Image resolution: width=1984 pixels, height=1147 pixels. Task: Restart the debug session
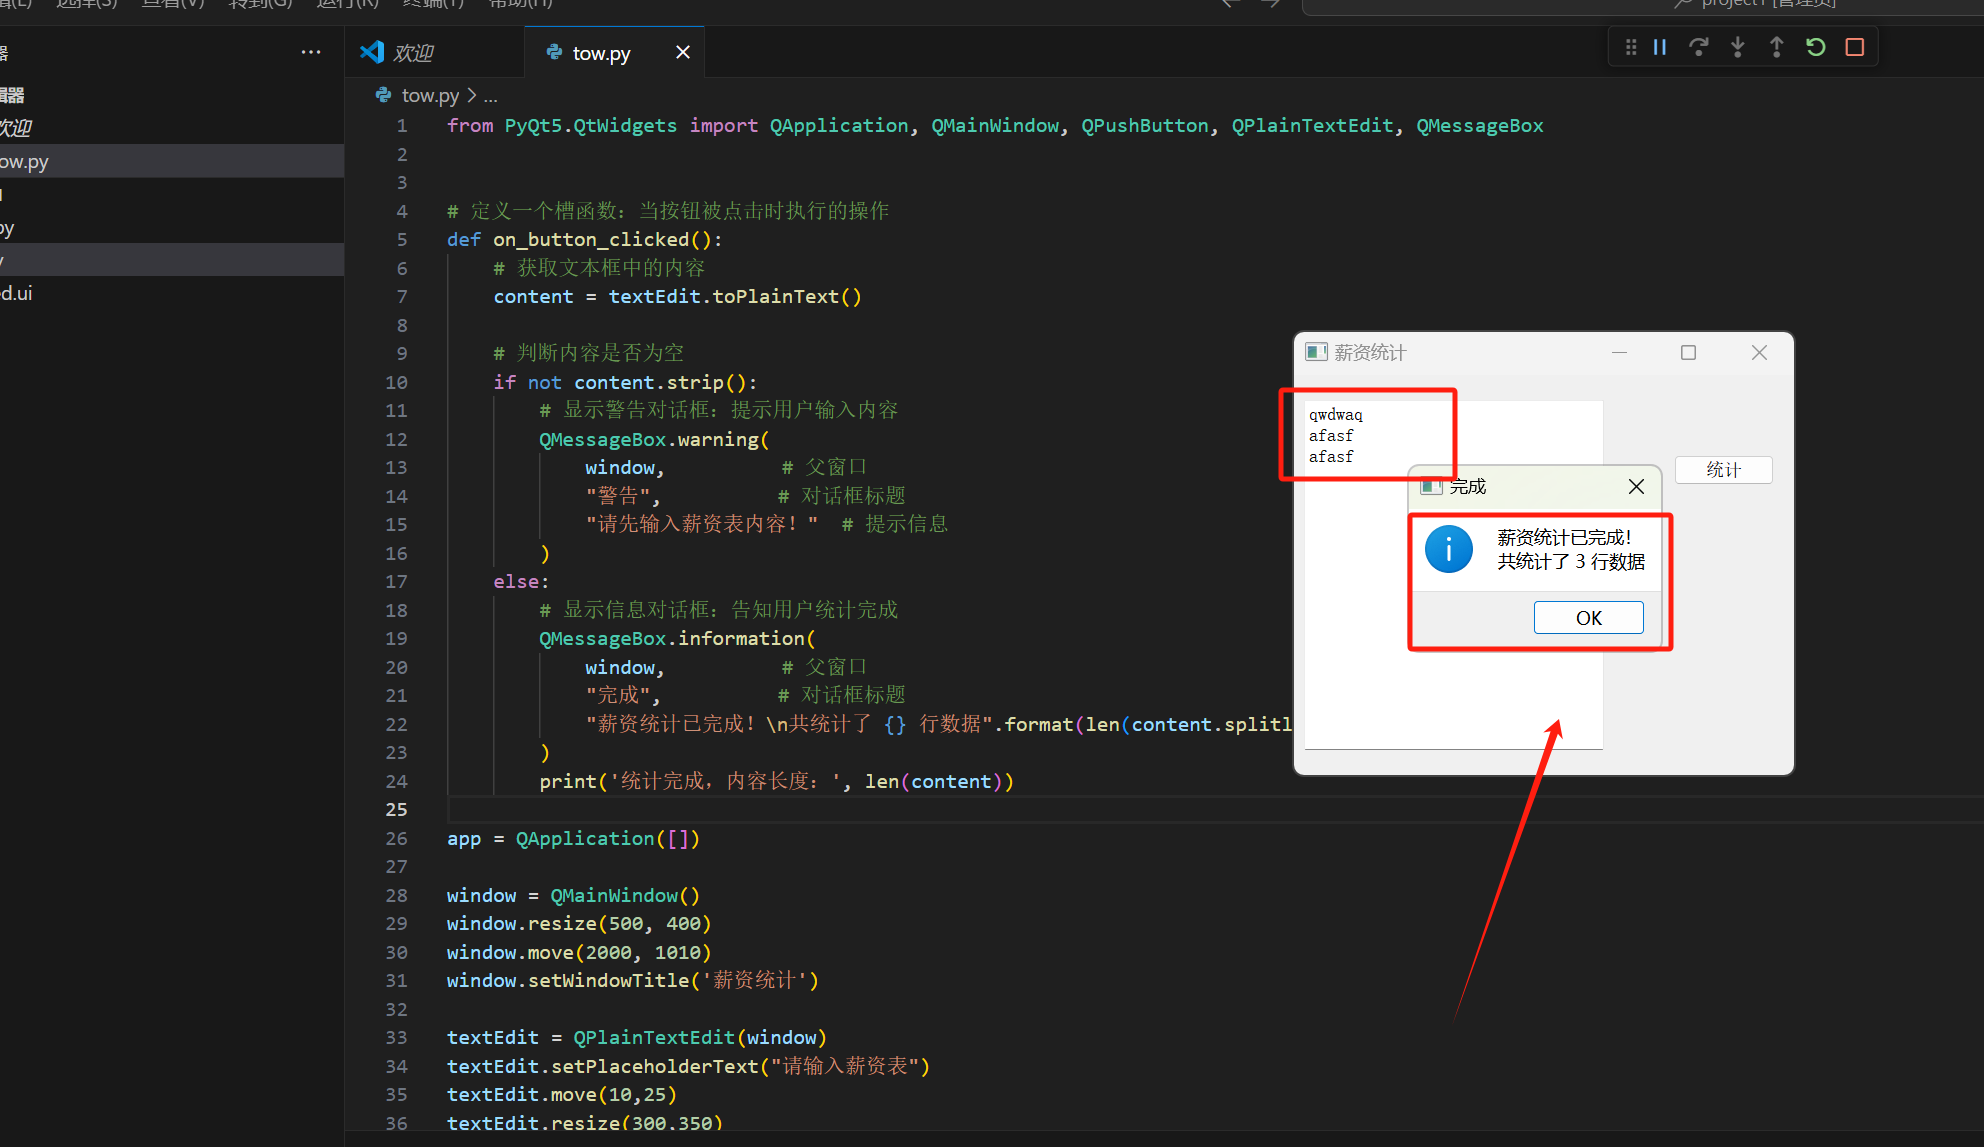(1816, 47)
